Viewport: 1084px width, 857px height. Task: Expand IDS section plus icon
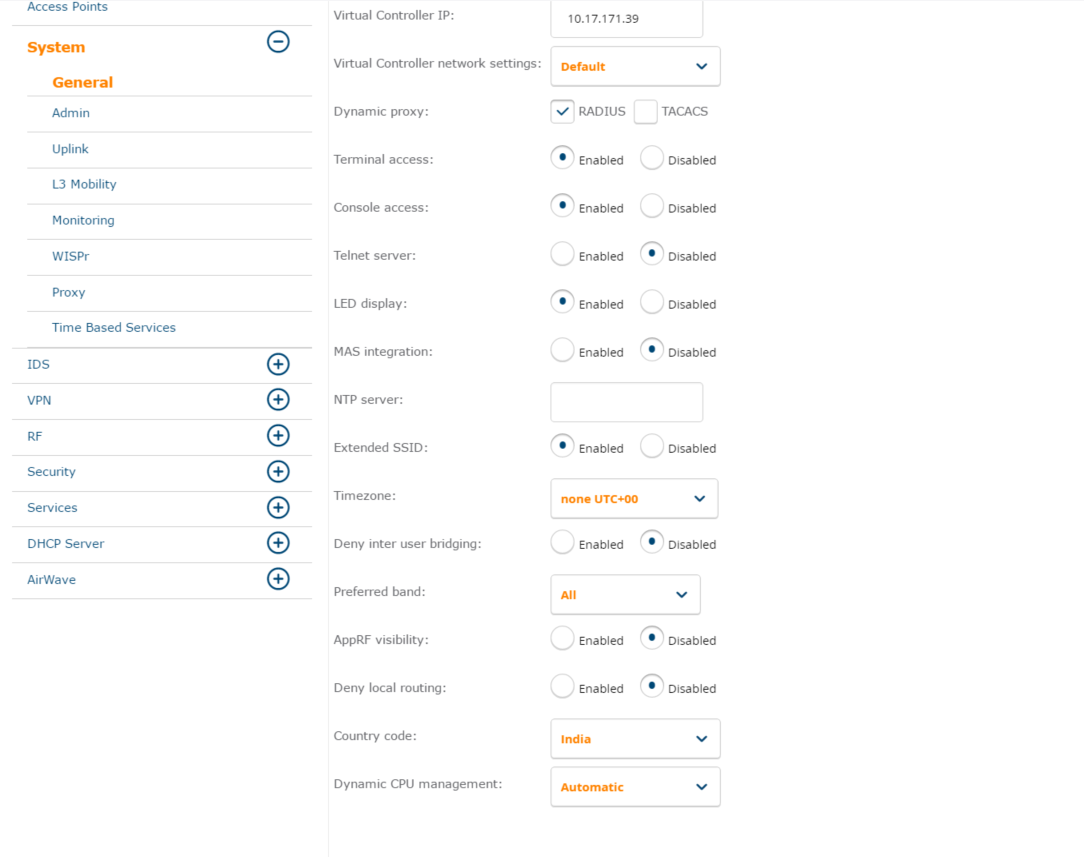[278, 364]
